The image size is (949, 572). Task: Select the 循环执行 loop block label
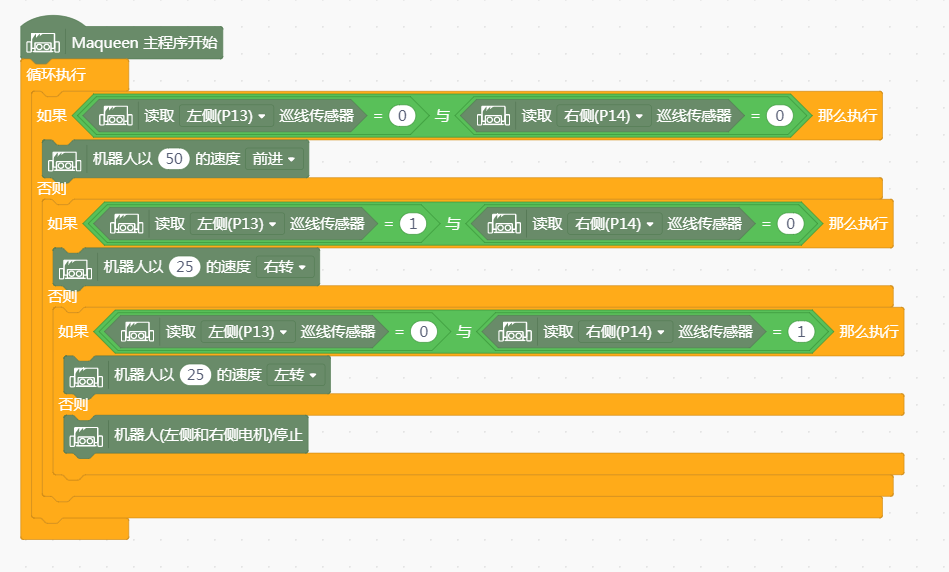(56, 74)
